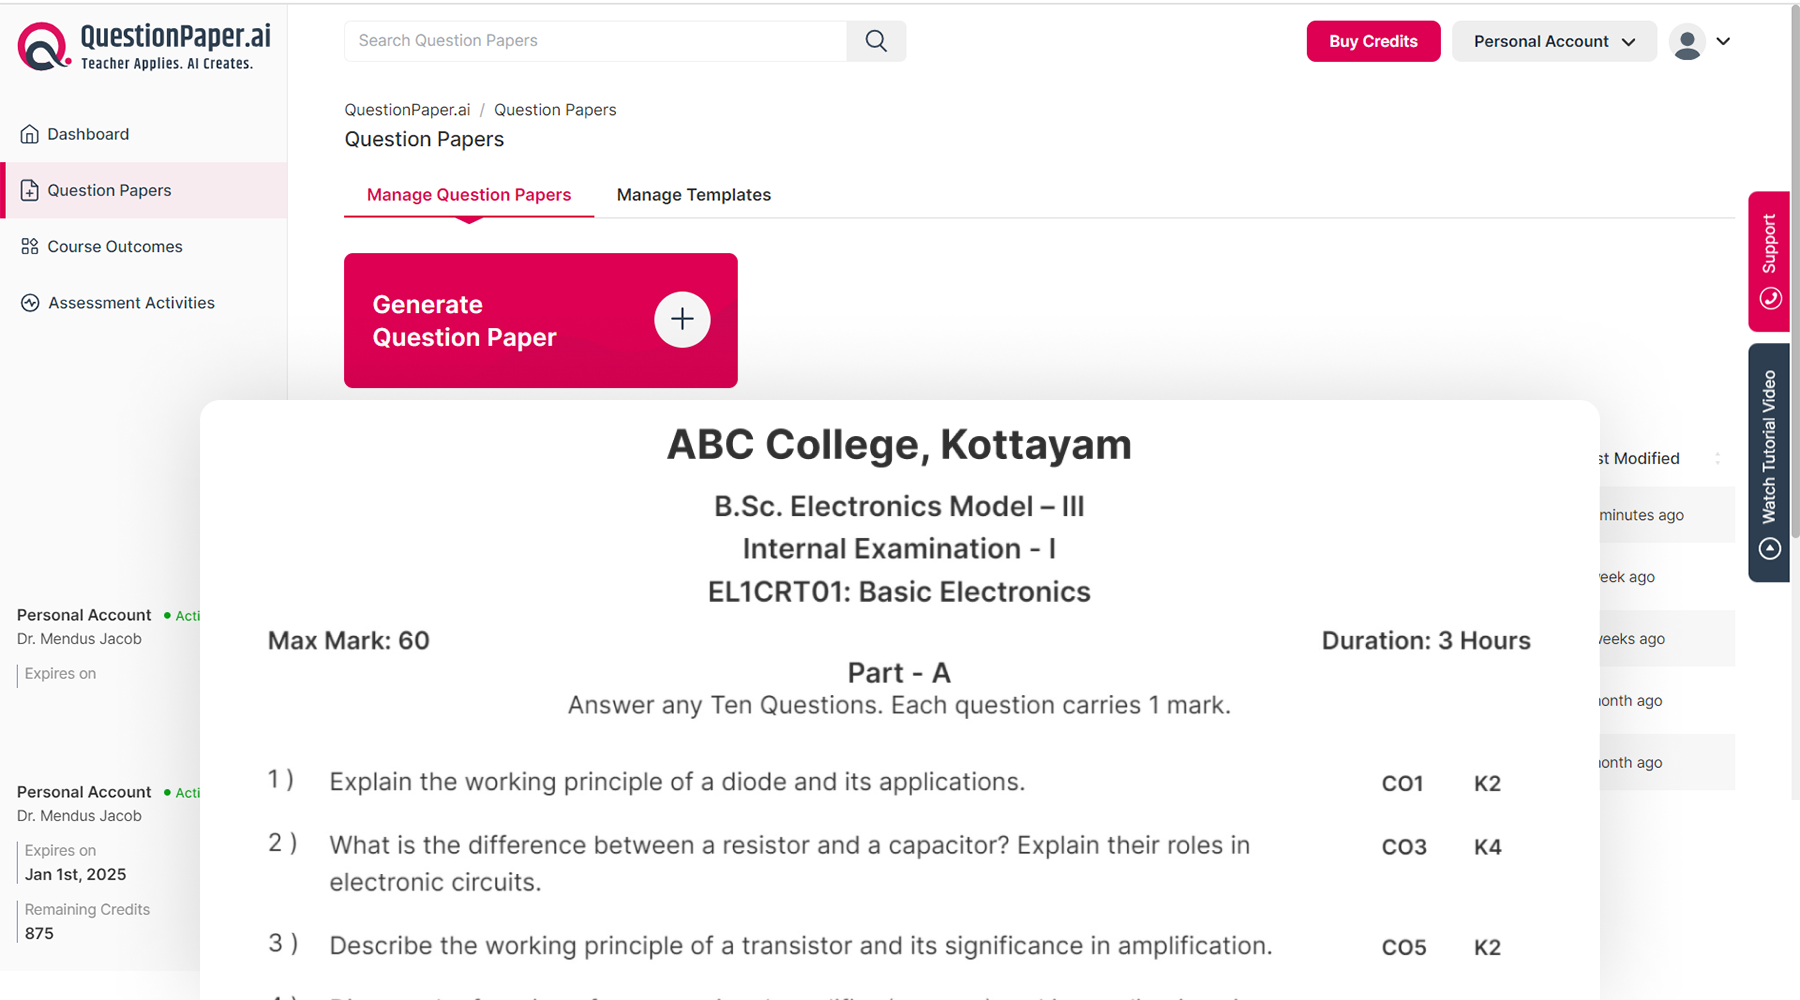Open Dashboard via its home icon
Image resolution: width=1800 pixels, height=1000 pixels.
pos(30,134)
